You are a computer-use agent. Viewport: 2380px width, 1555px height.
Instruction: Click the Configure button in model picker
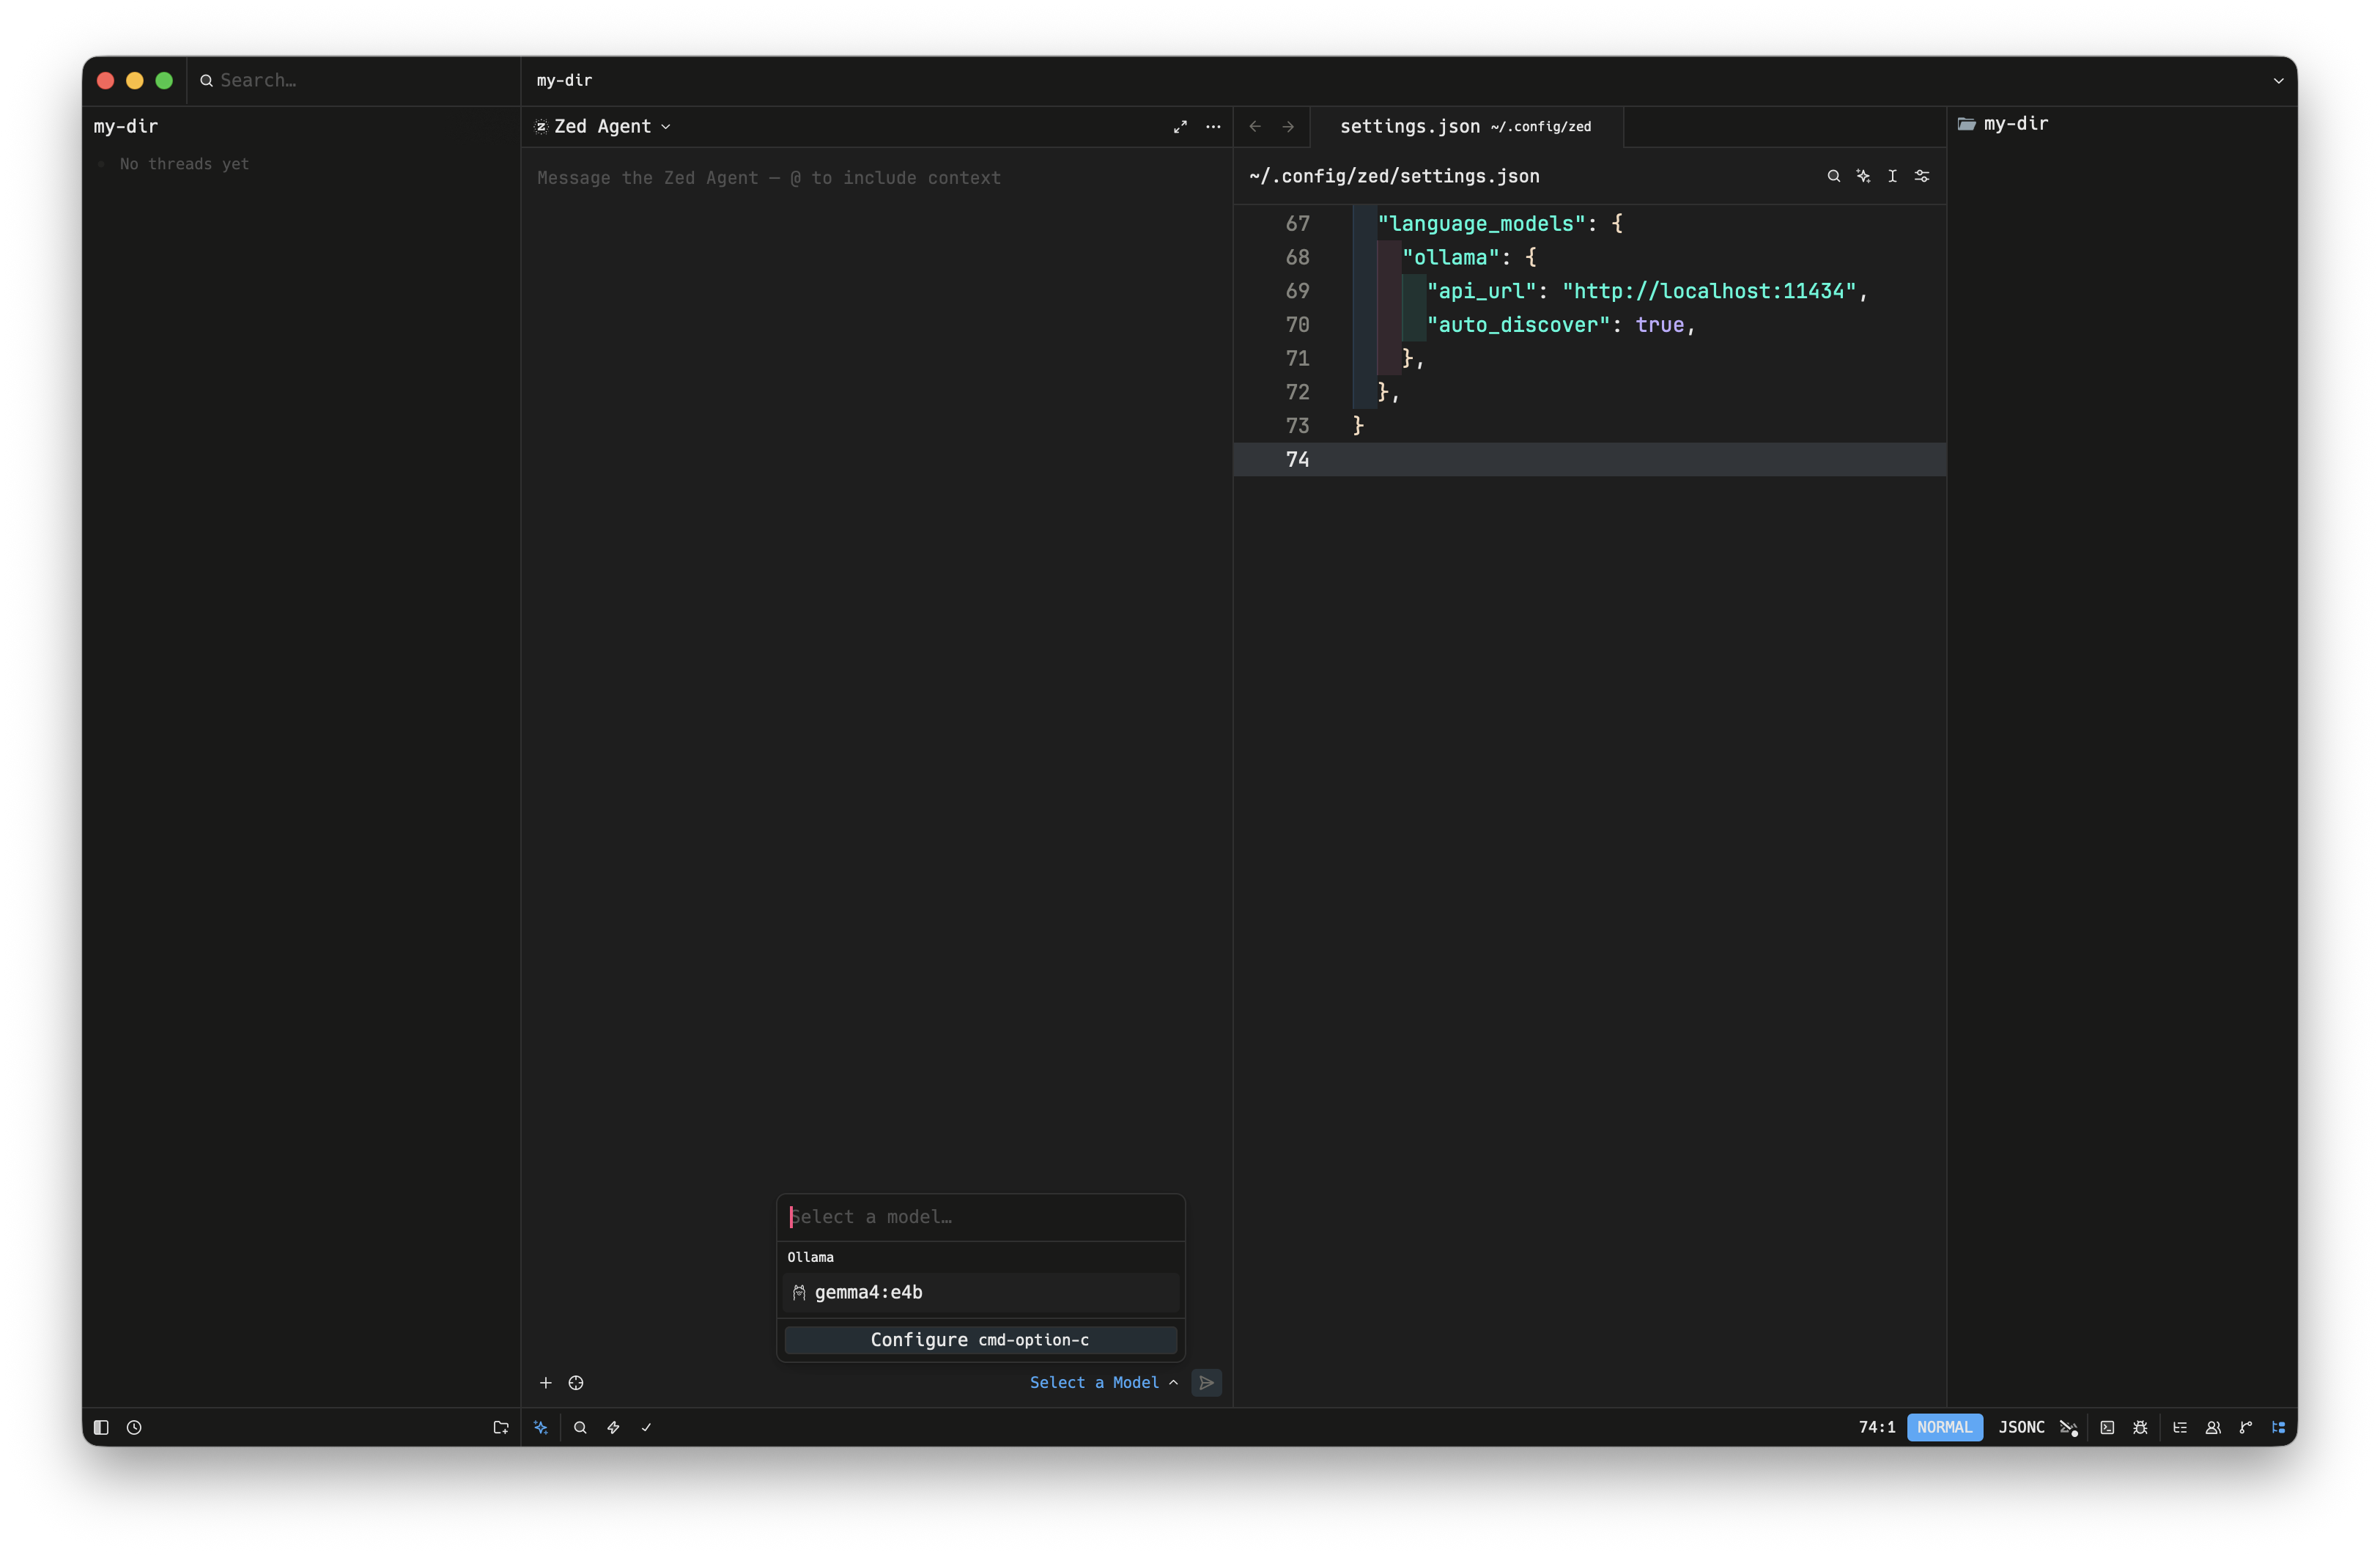(981, 1340)
